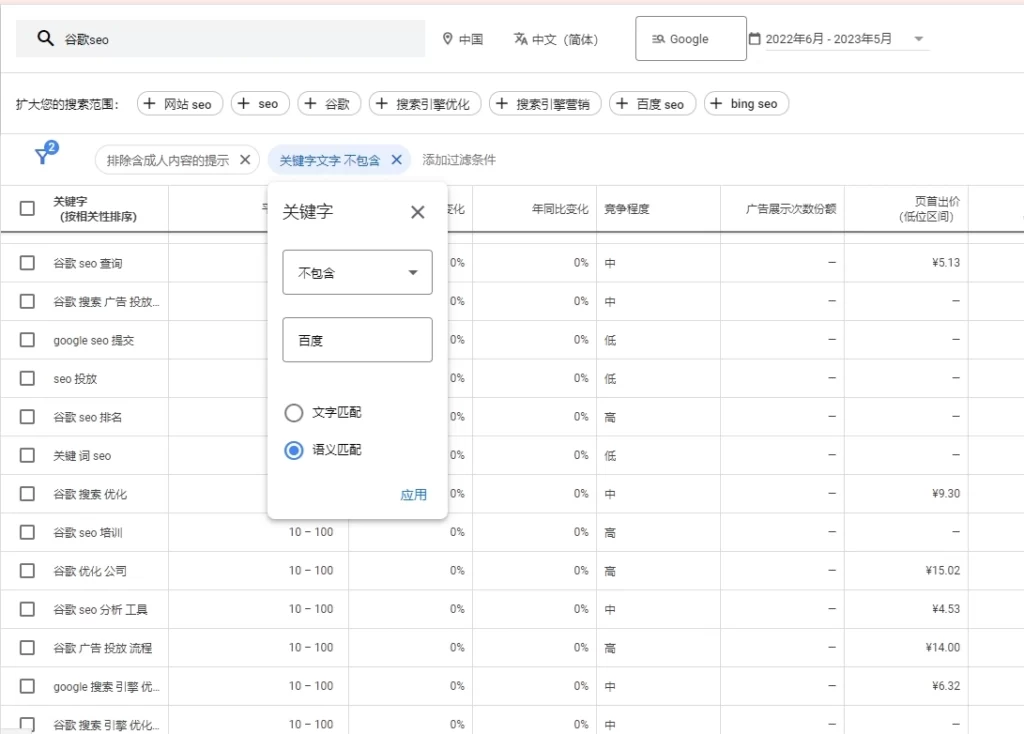Remove the 关键字文字 不包含 filter chip
The height and width of the screenshot is (734, 1024).
click(x=396, y=160)
